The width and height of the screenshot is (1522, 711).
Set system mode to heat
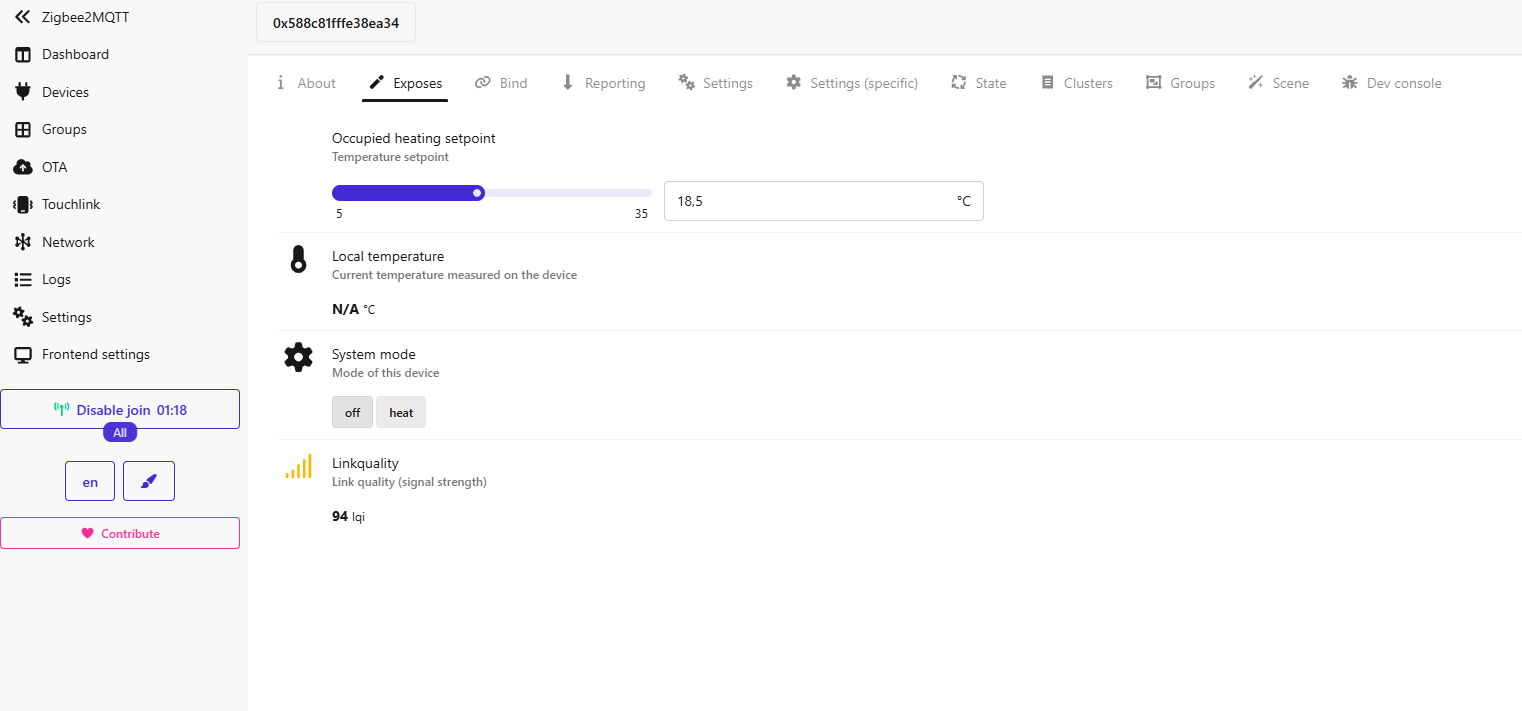tap(401, 412)
